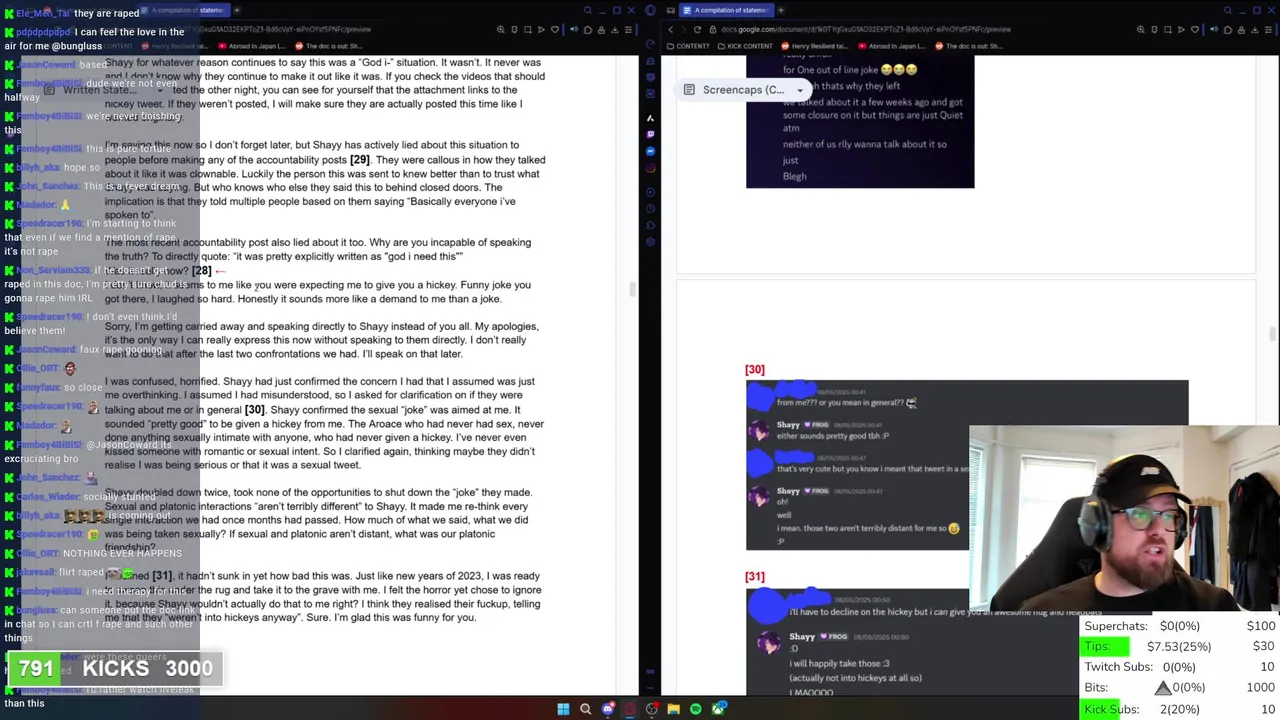Take a snapshot using right window's toolbar icon

[1167, 29]
